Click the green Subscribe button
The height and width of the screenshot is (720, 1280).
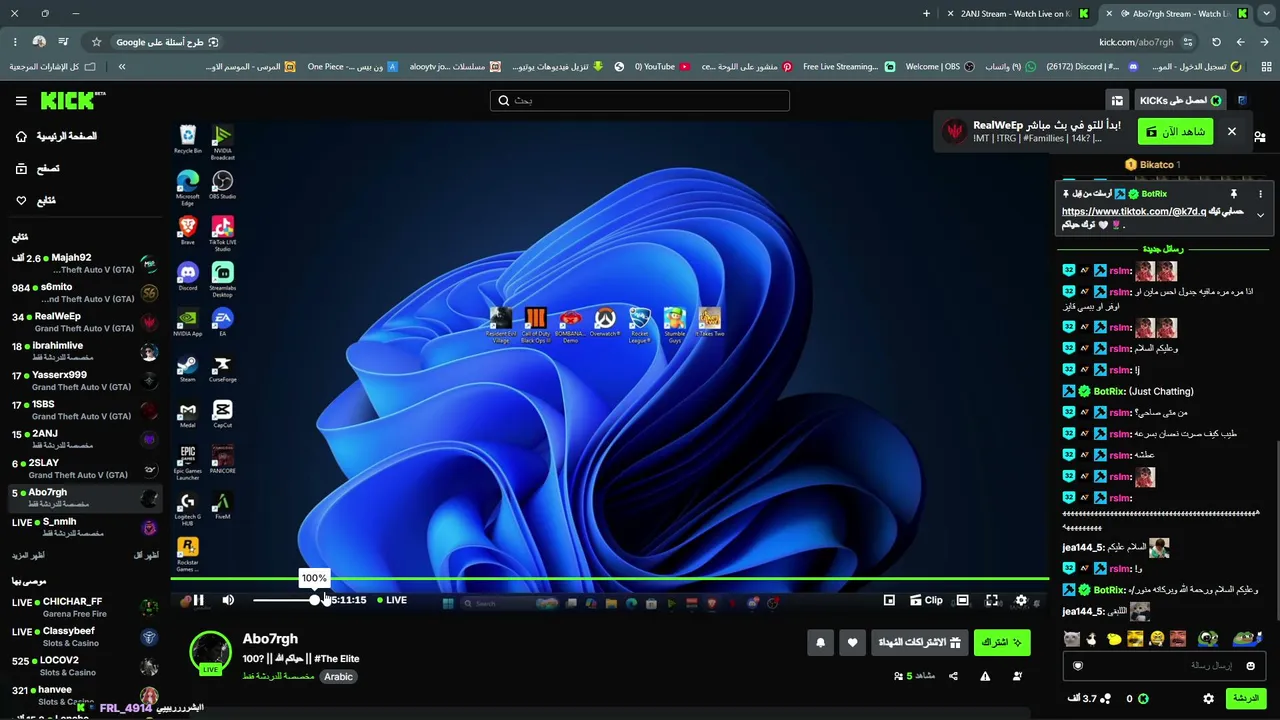click(1001, 642)
